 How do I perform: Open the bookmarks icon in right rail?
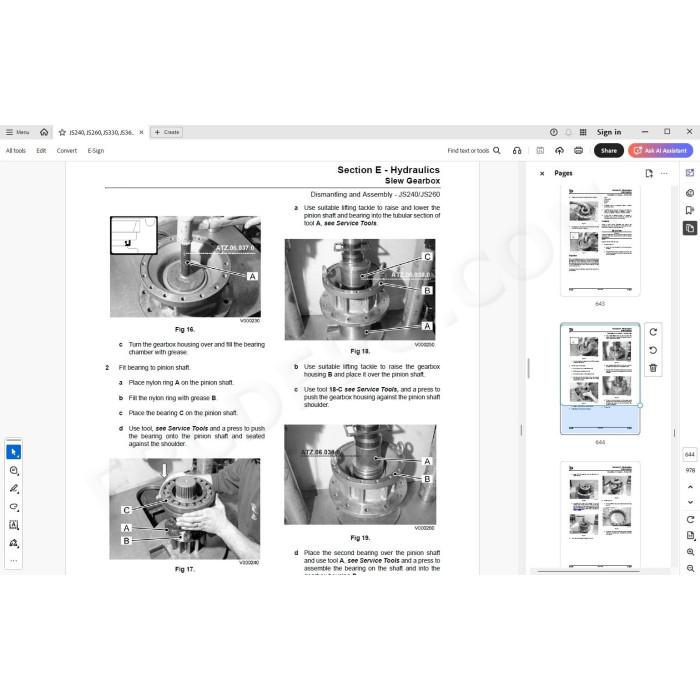690,210
